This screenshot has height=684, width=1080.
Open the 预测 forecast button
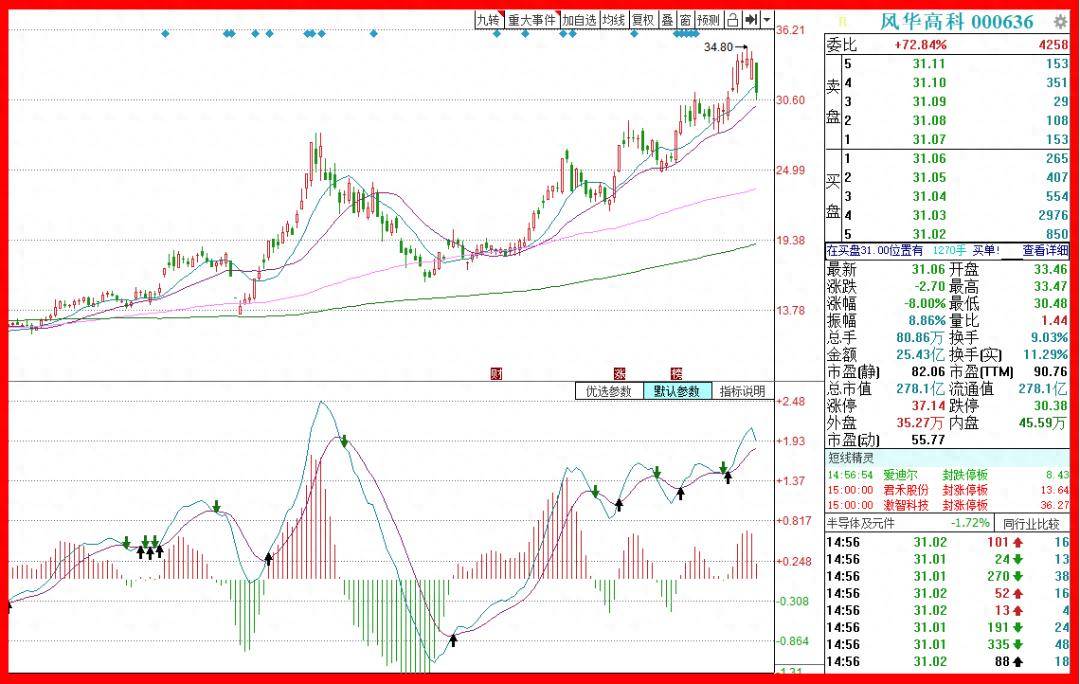click(708, 20)
